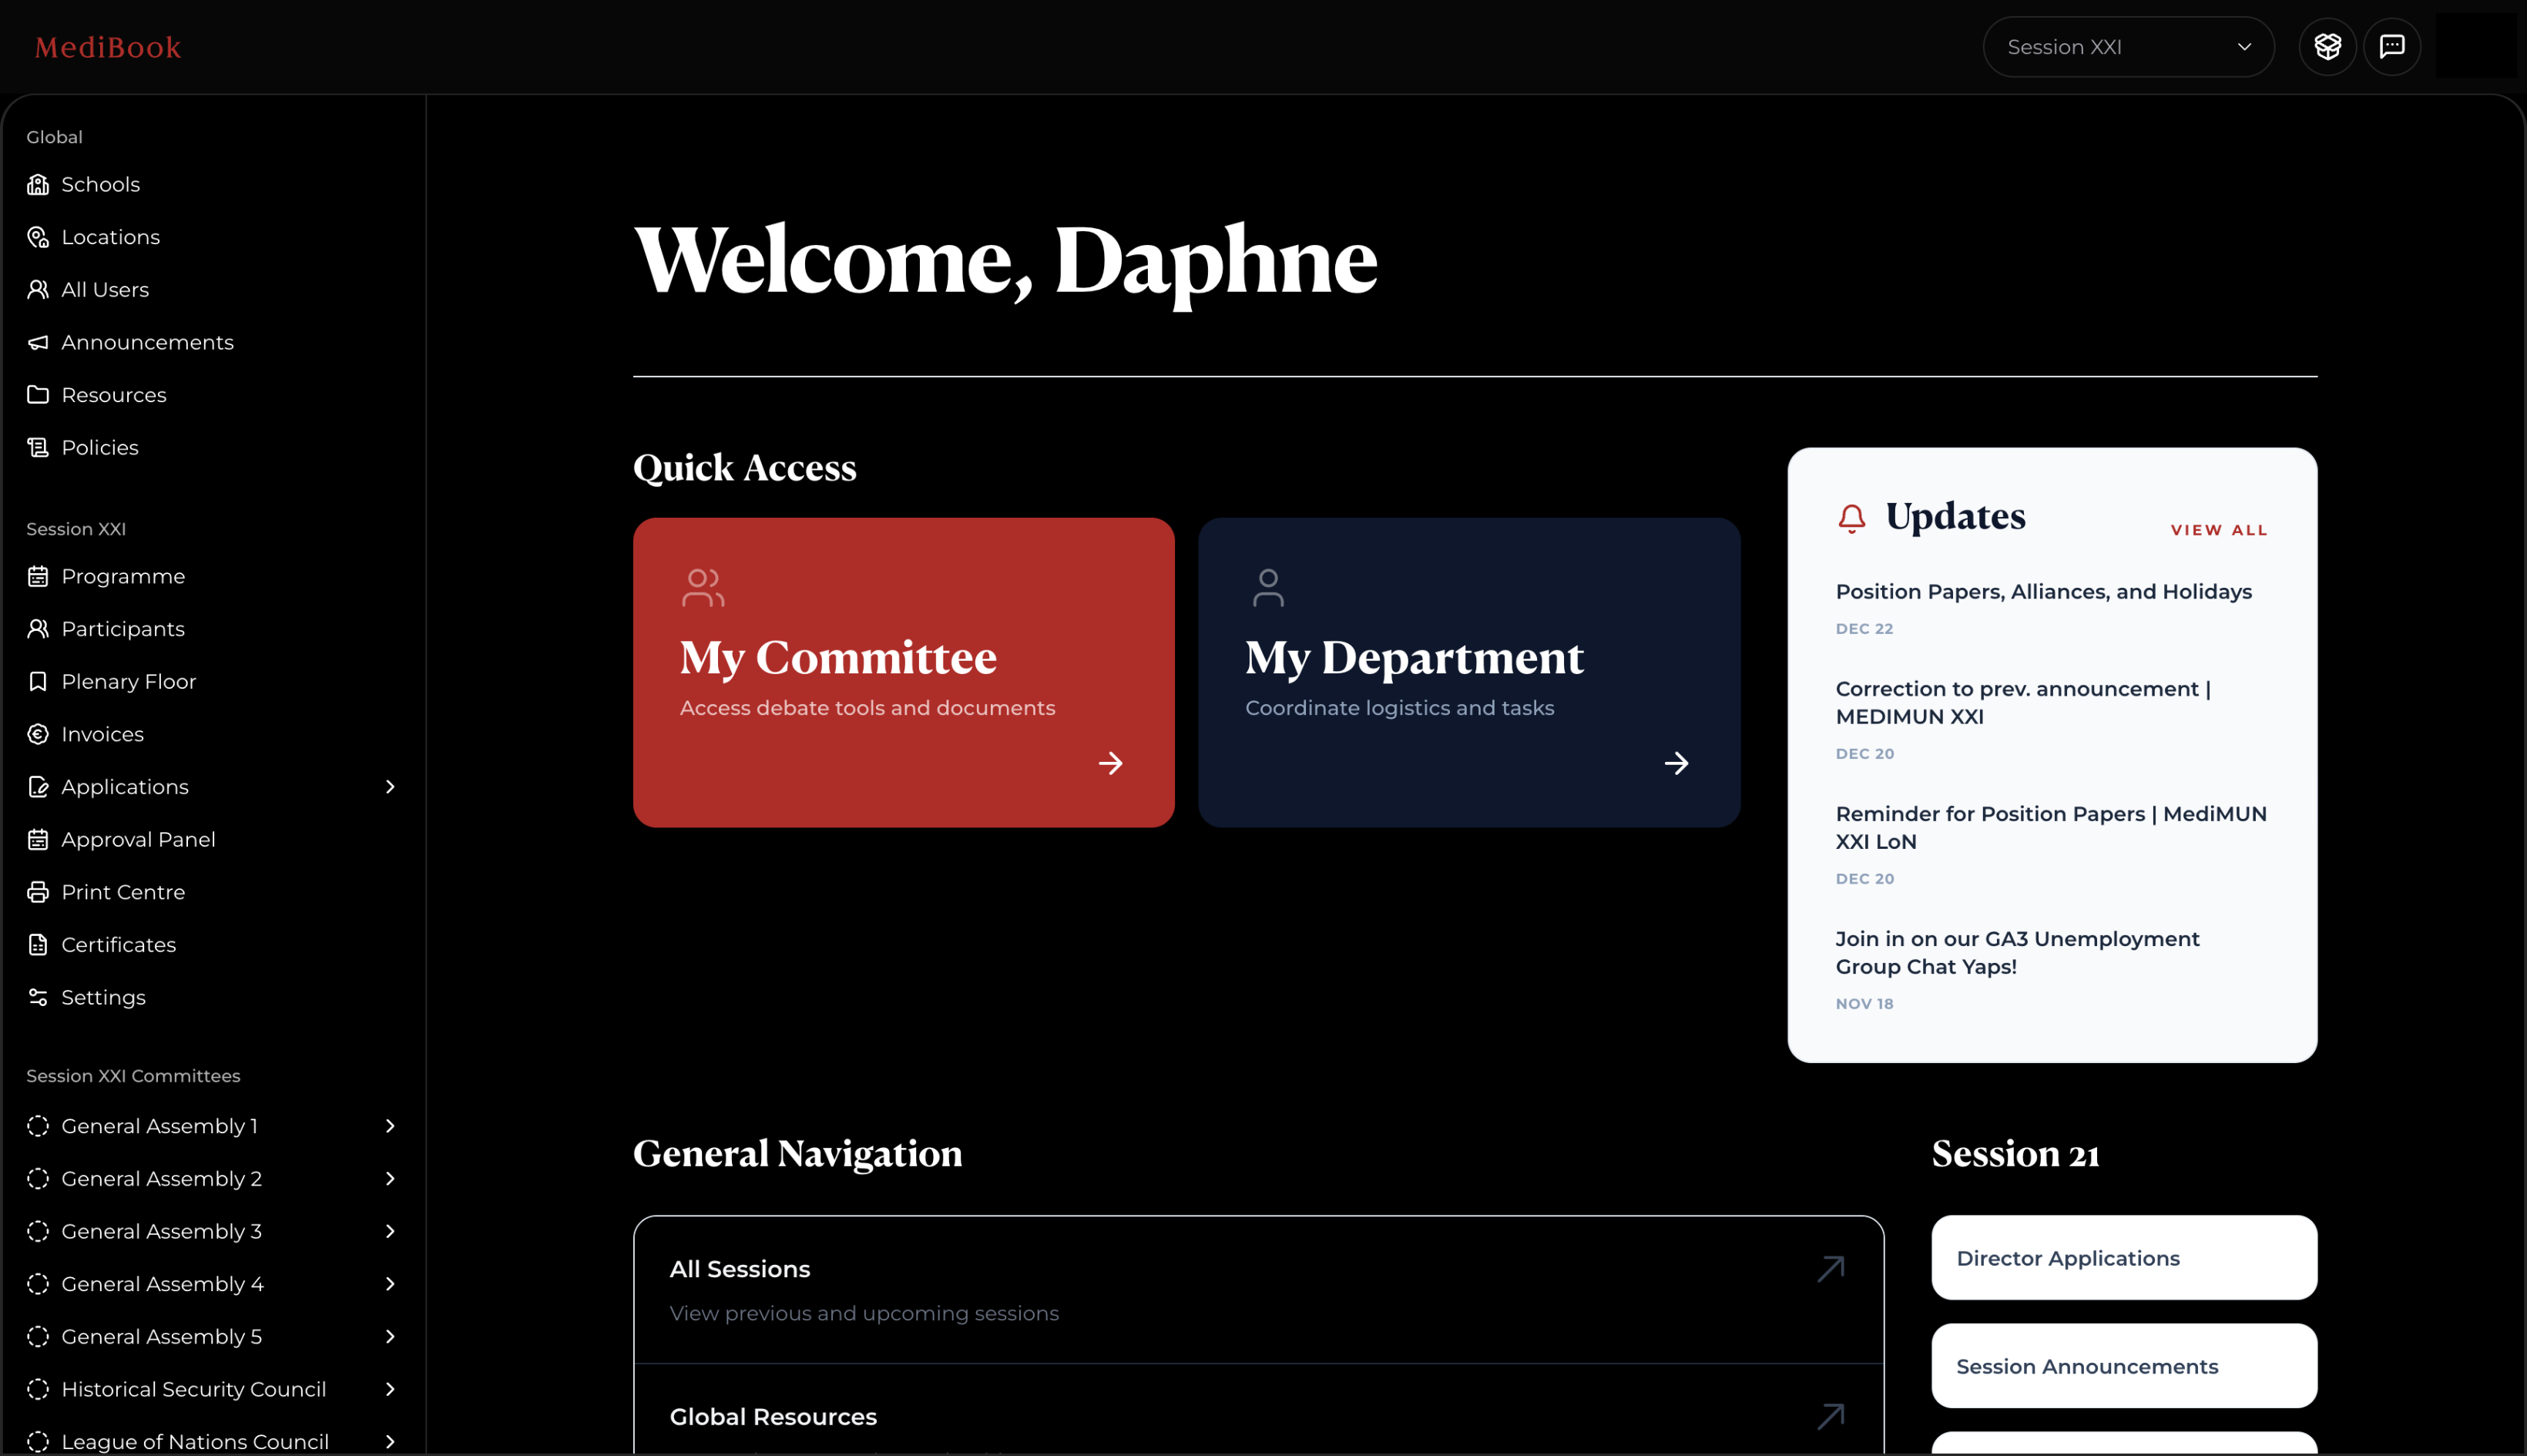Click the package box icon in header
This screenshot has width=2527, height=1456.
tap(2327, 47)
